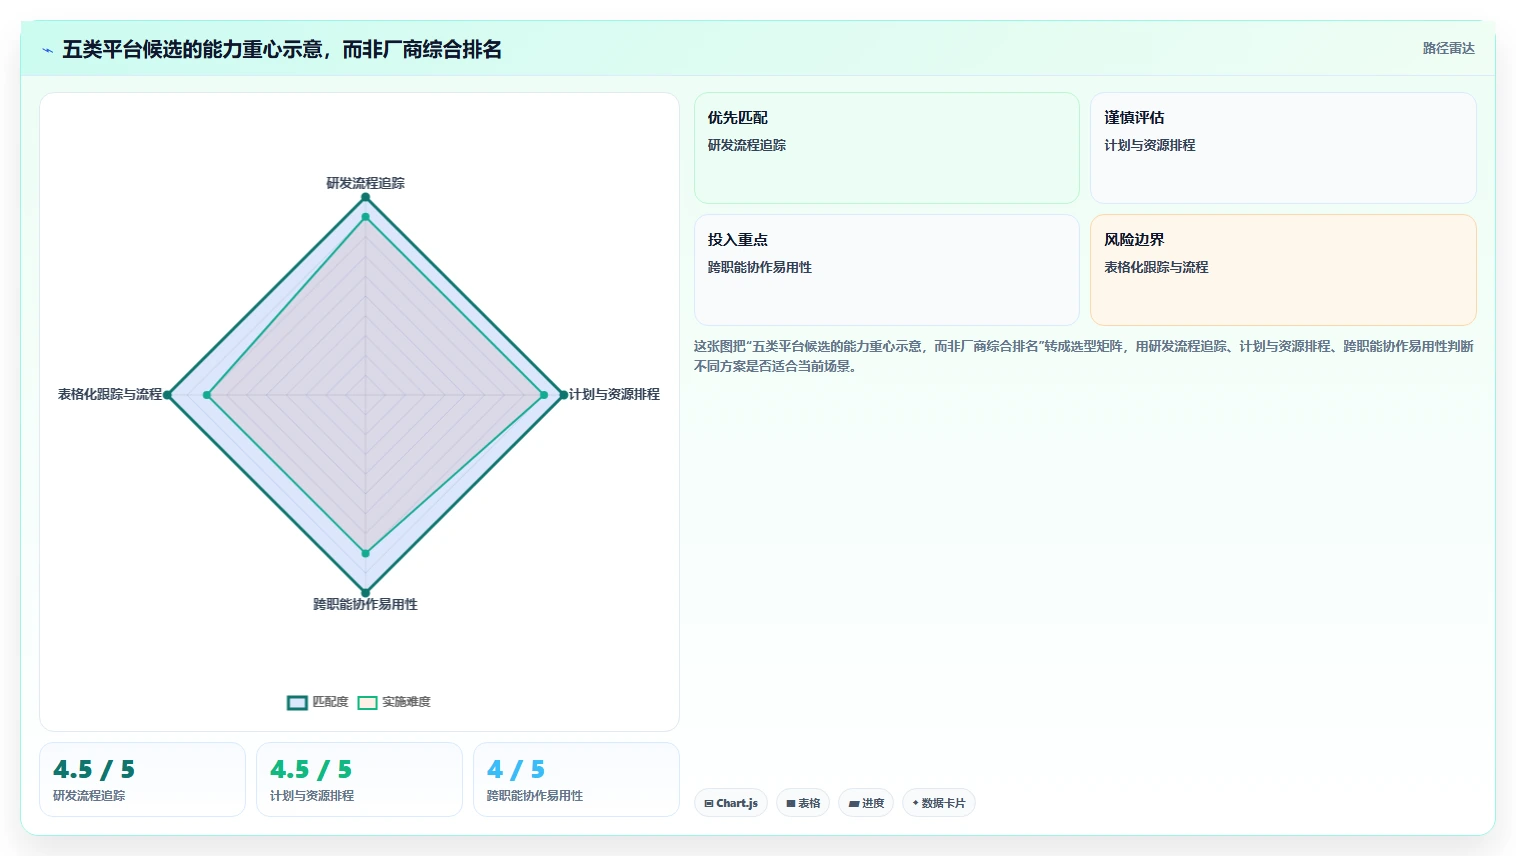Click the outer 匹配度 point at 跨职能协作易用性

tap(365, 593)
